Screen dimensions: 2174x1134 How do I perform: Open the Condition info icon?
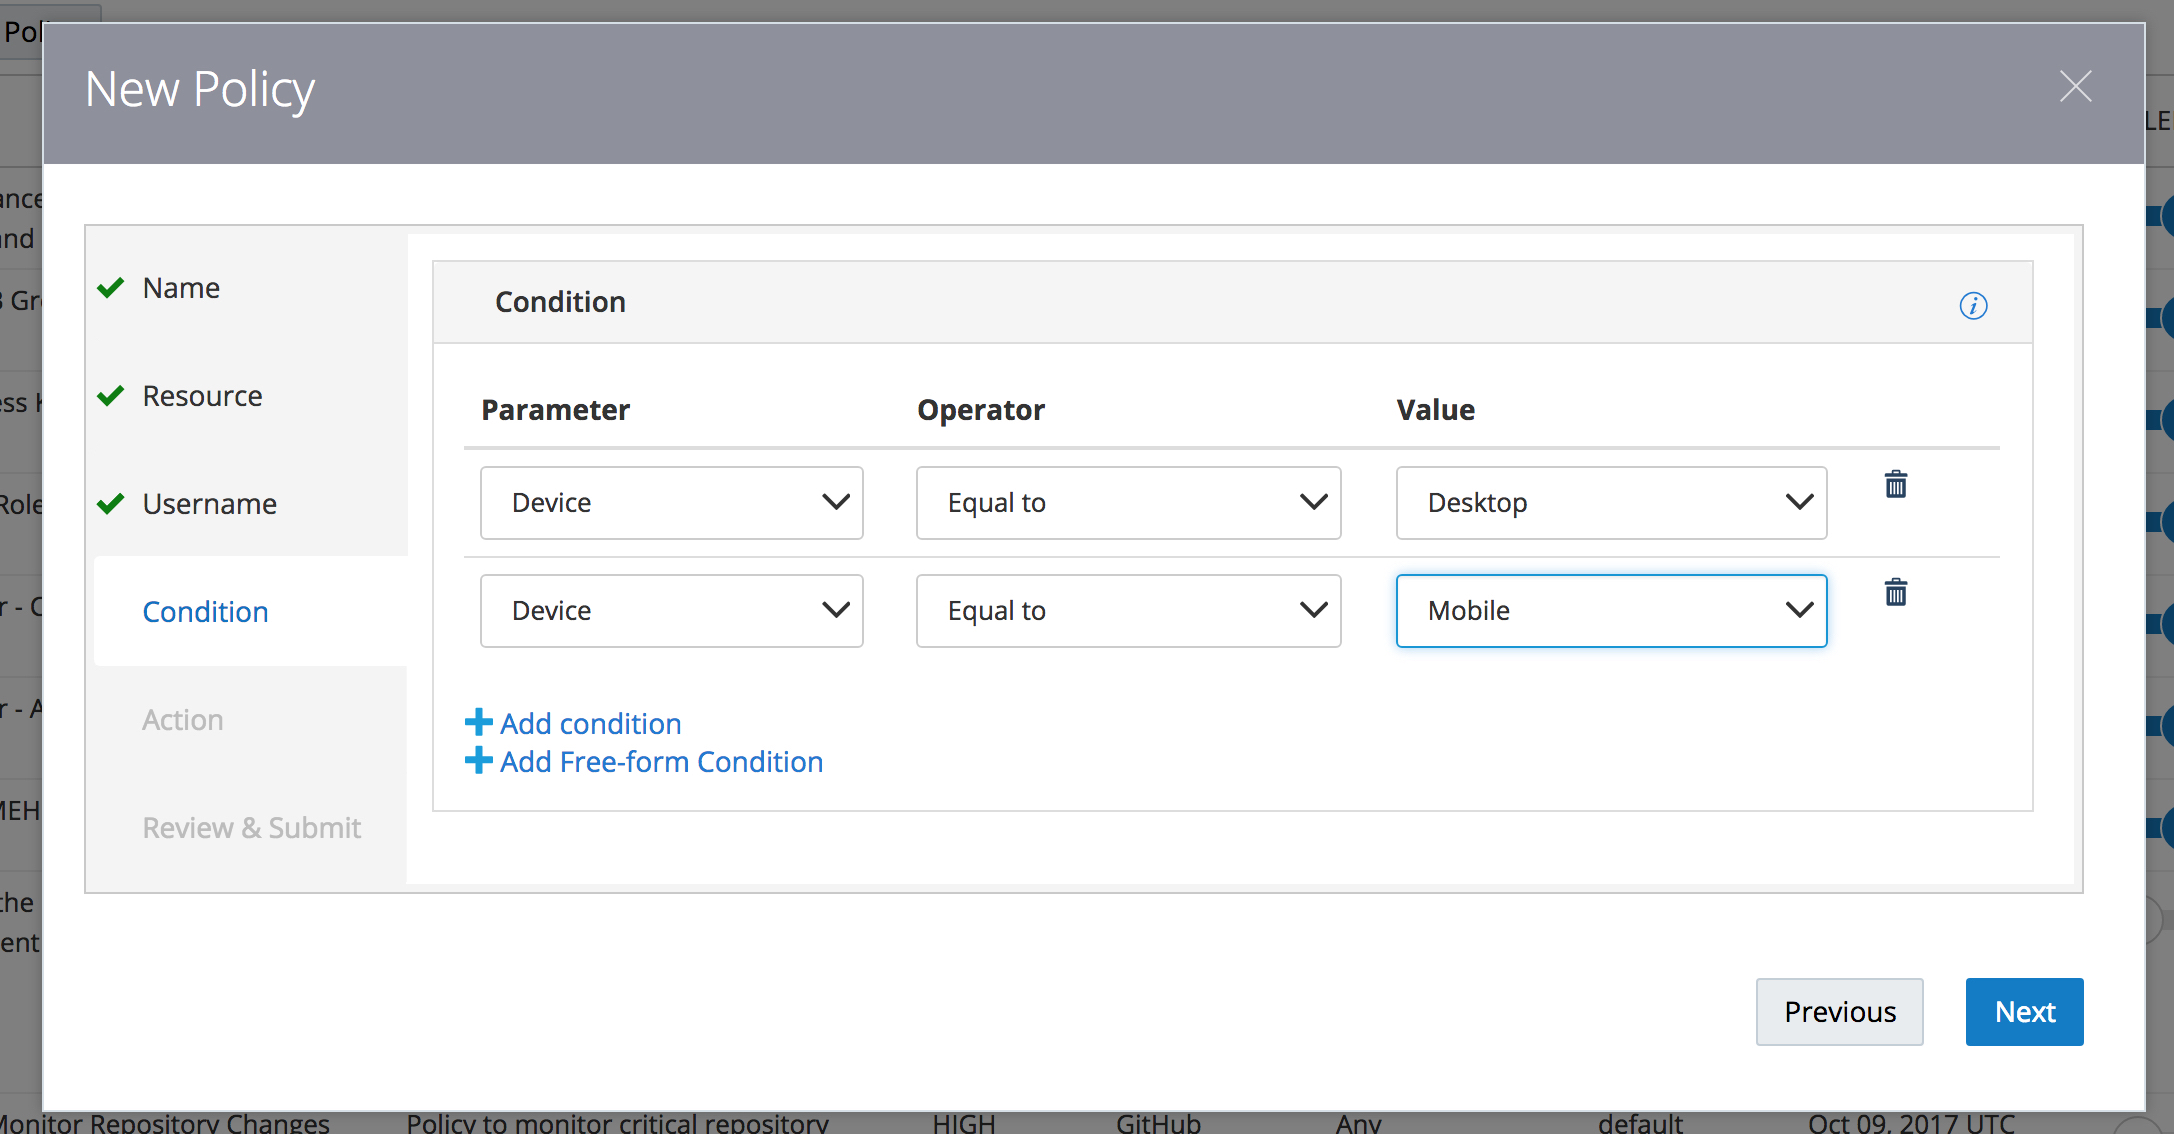click(x=1973, y=305)
